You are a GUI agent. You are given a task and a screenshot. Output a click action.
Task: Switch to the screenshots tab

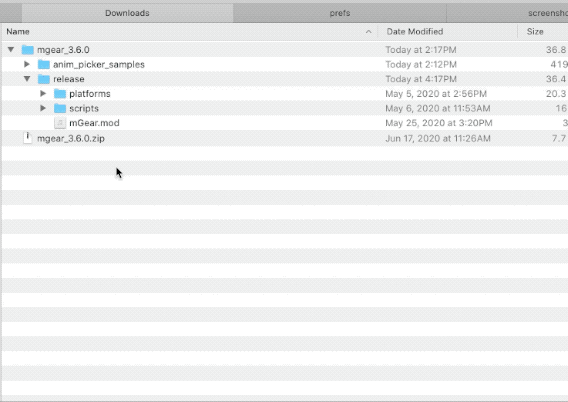(508, 13)
